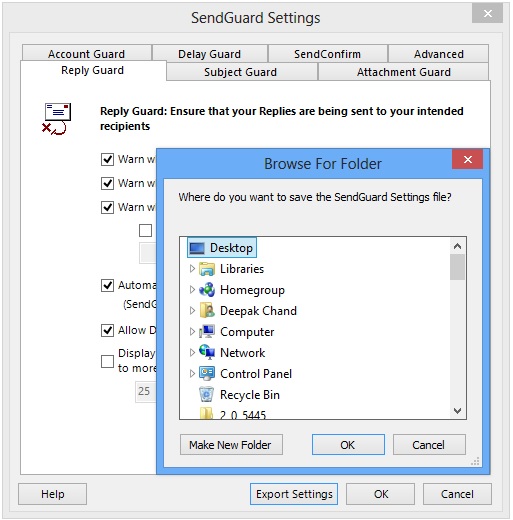This screenshot has width=513, height=520.
Task: Select the Deepak Chand user folder icon
Action: point(207,311)
